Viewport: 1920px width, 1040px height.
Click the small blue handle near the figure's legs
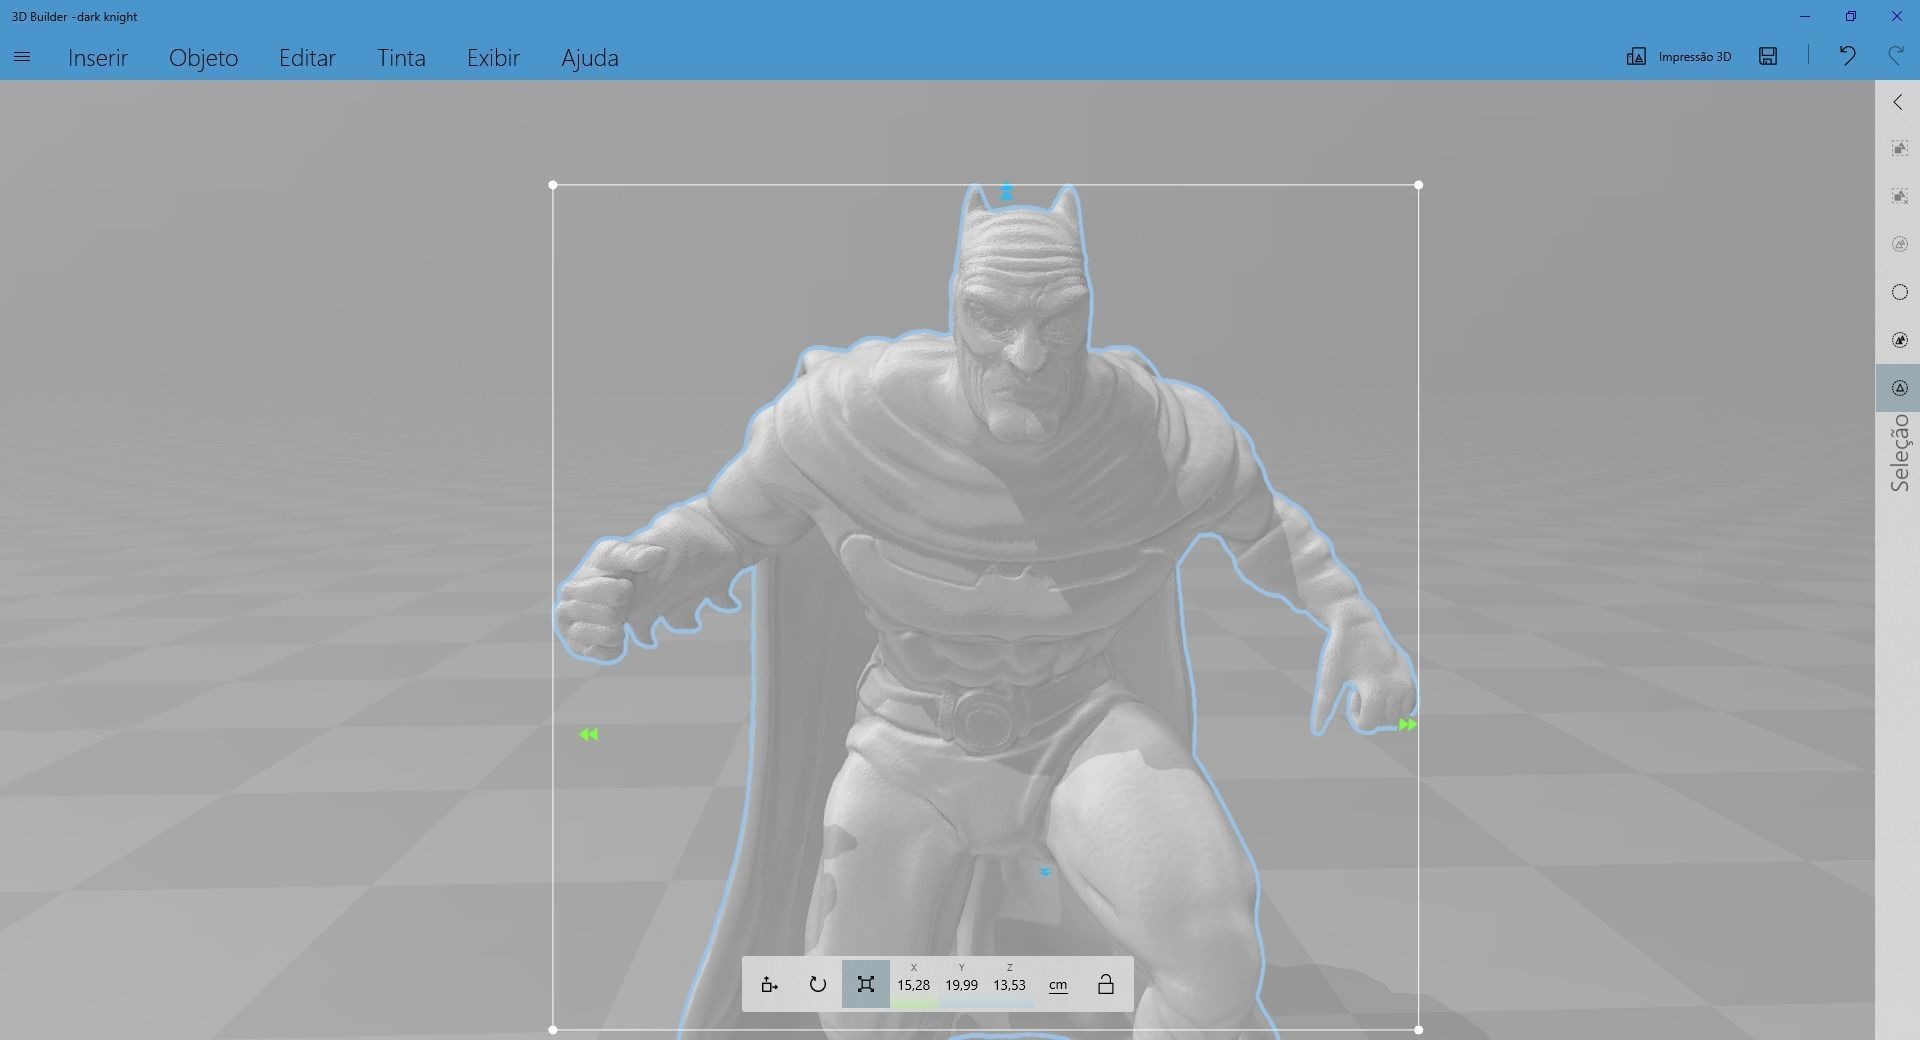coord(1045,872)
